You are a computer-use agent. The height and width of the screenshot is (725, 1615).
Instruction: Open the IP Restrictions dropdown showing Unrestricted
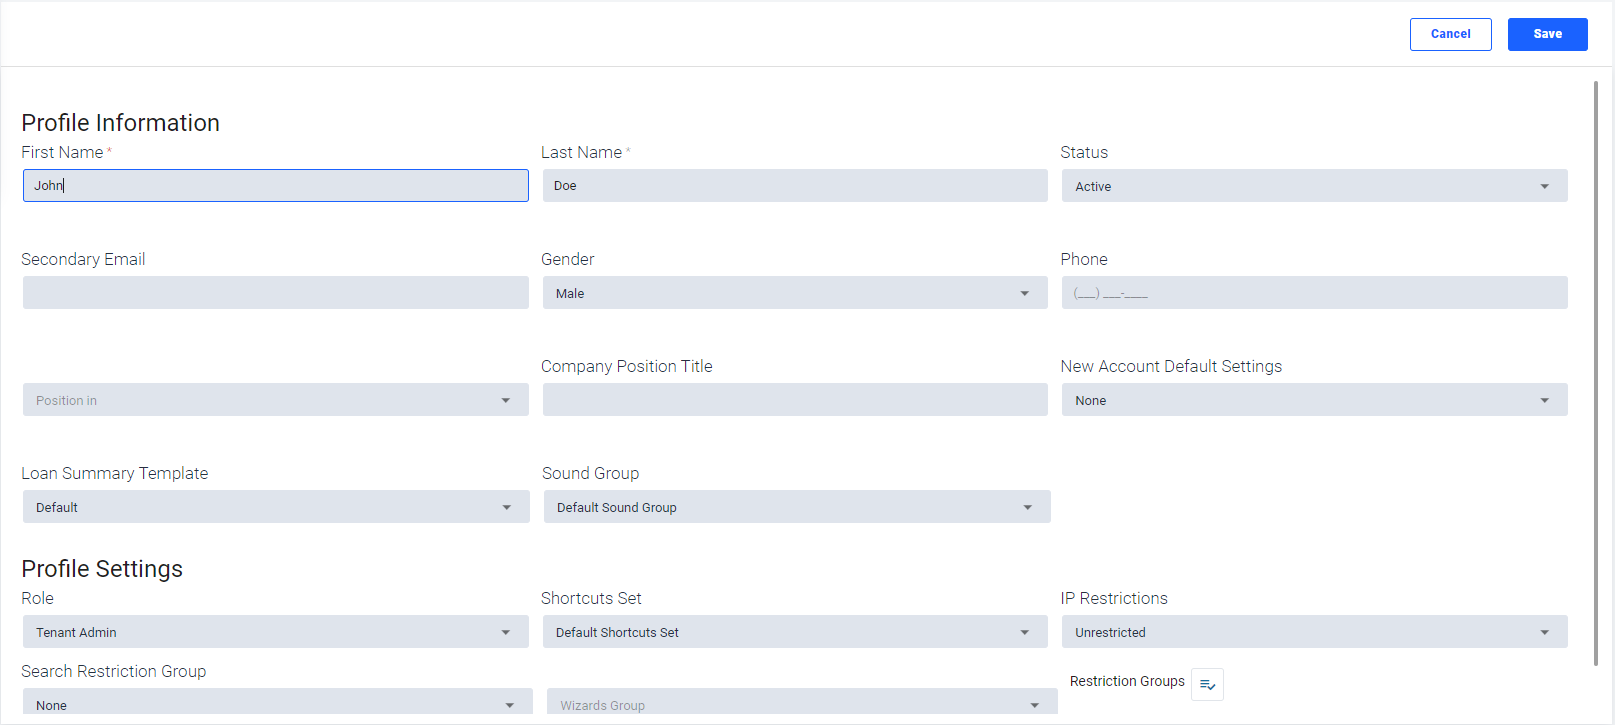pyautogui.click(x=1314, y=632)
